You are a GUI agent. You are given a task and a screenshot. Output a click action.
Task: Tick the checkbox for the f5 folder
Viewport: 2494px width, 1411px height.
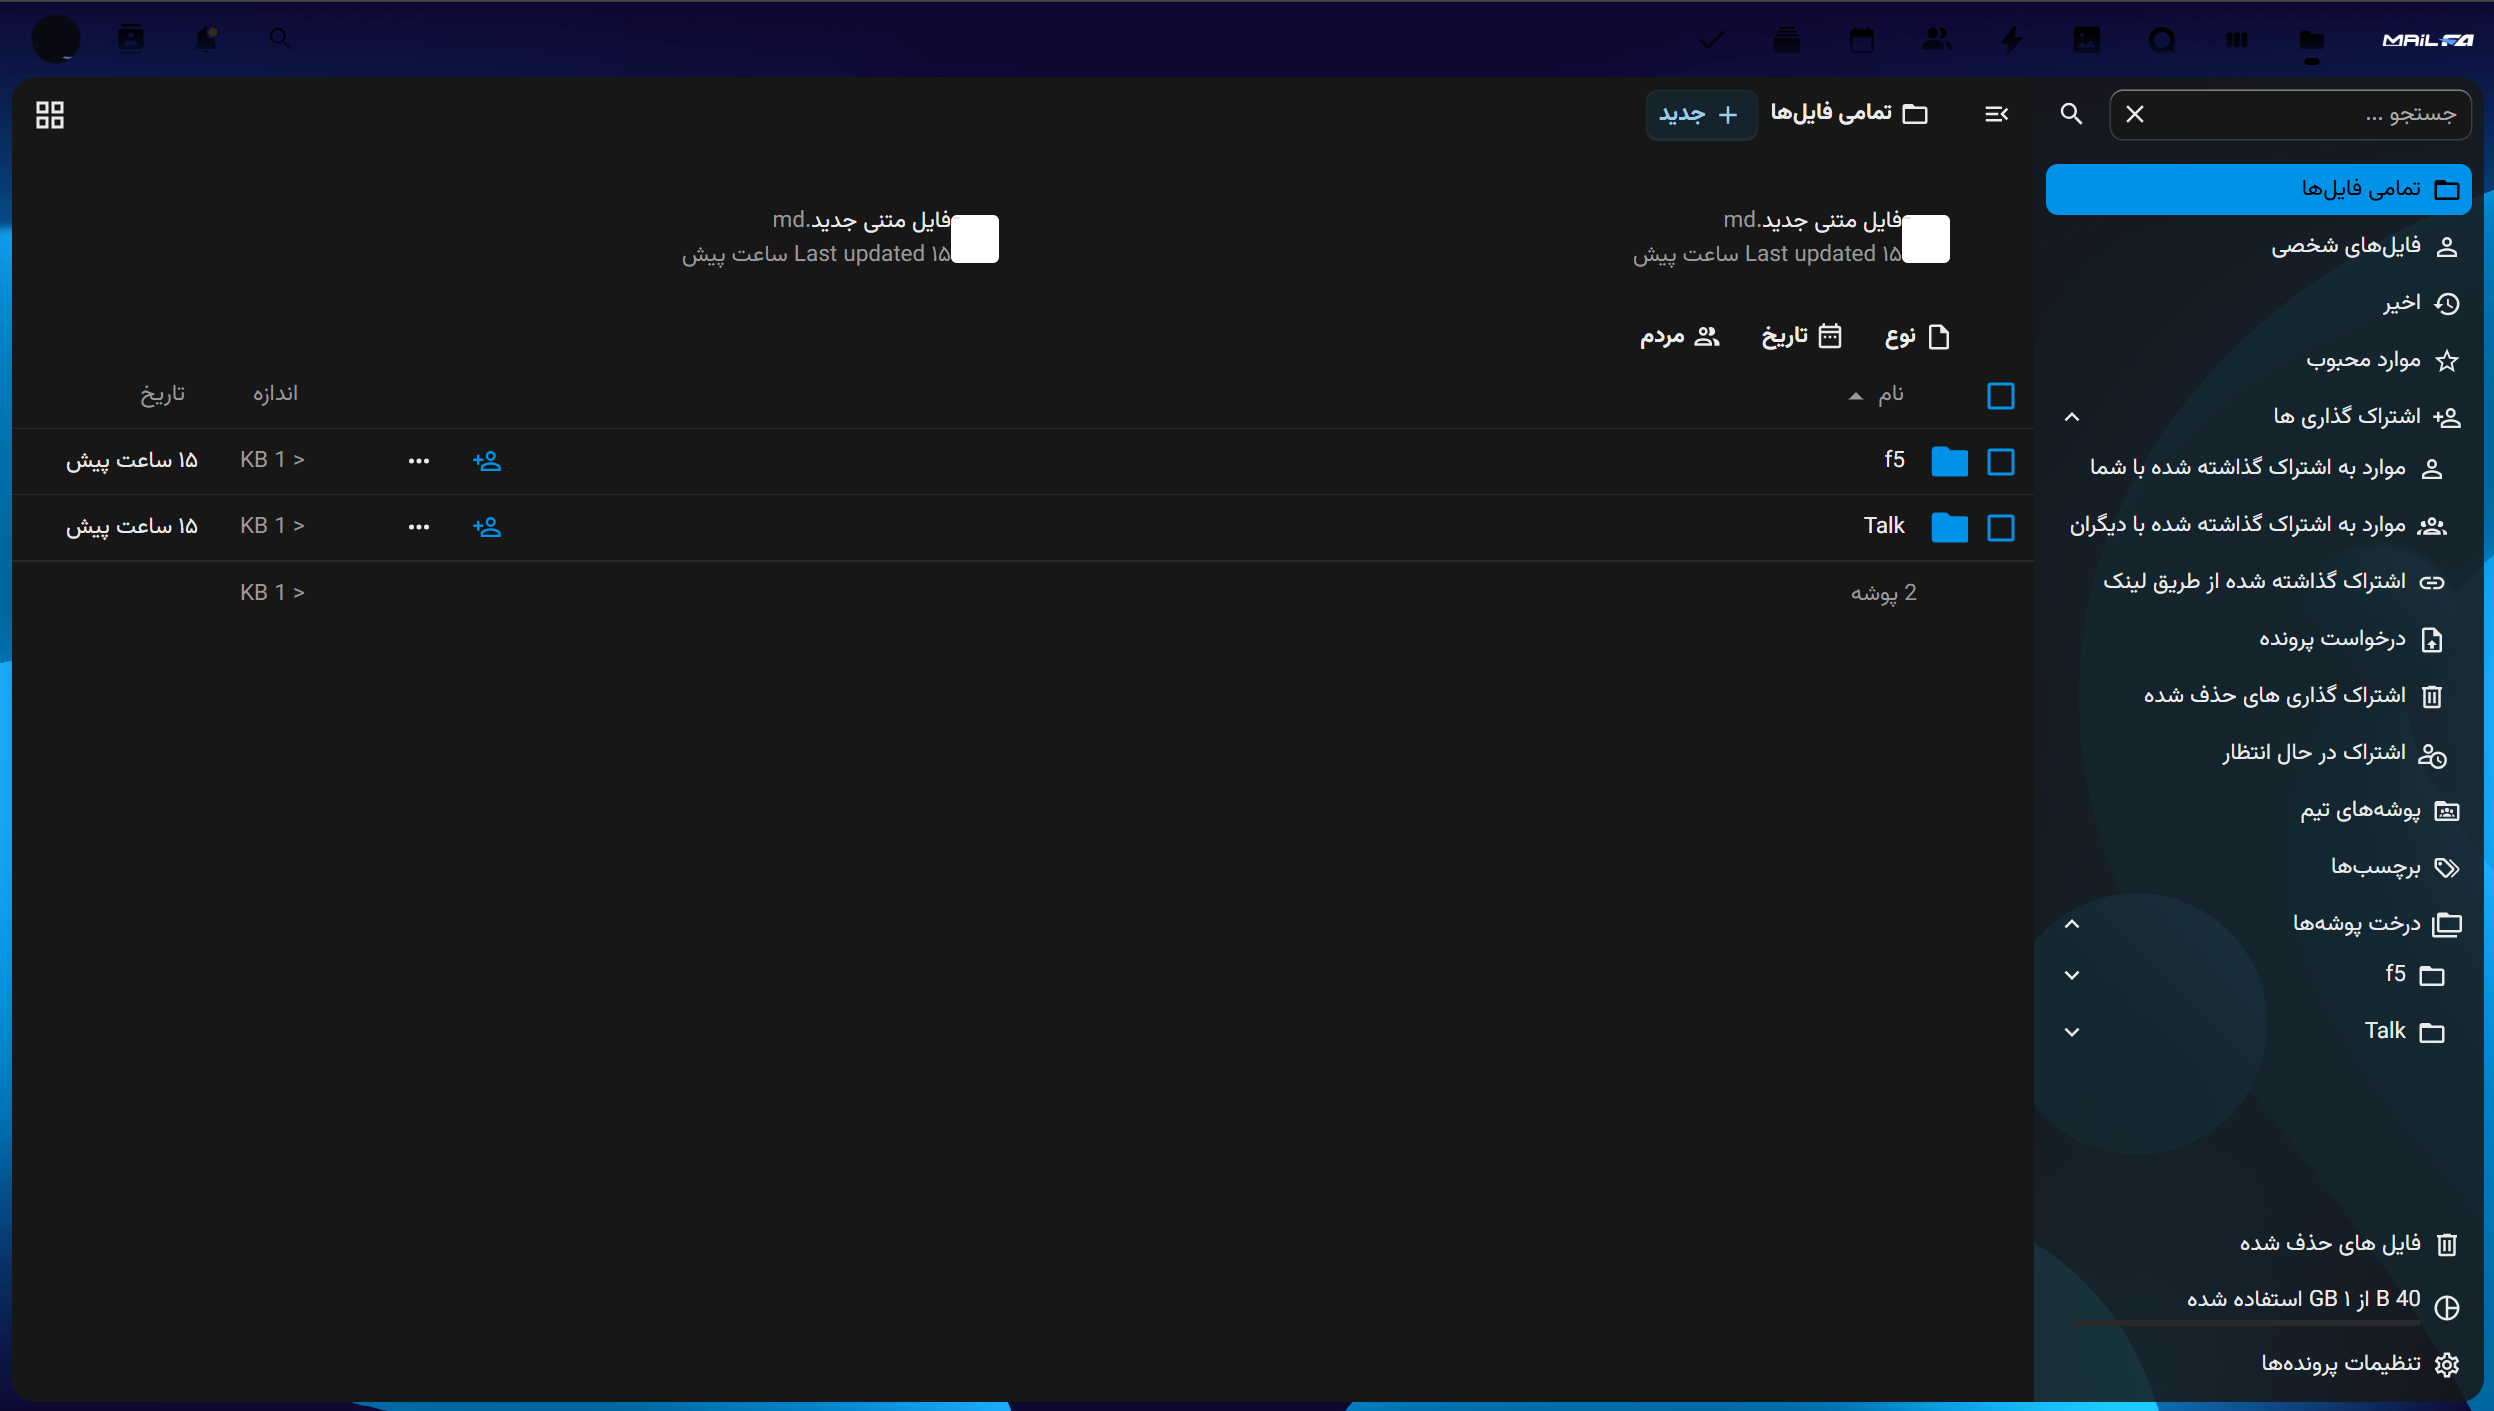pos(2001,462)
